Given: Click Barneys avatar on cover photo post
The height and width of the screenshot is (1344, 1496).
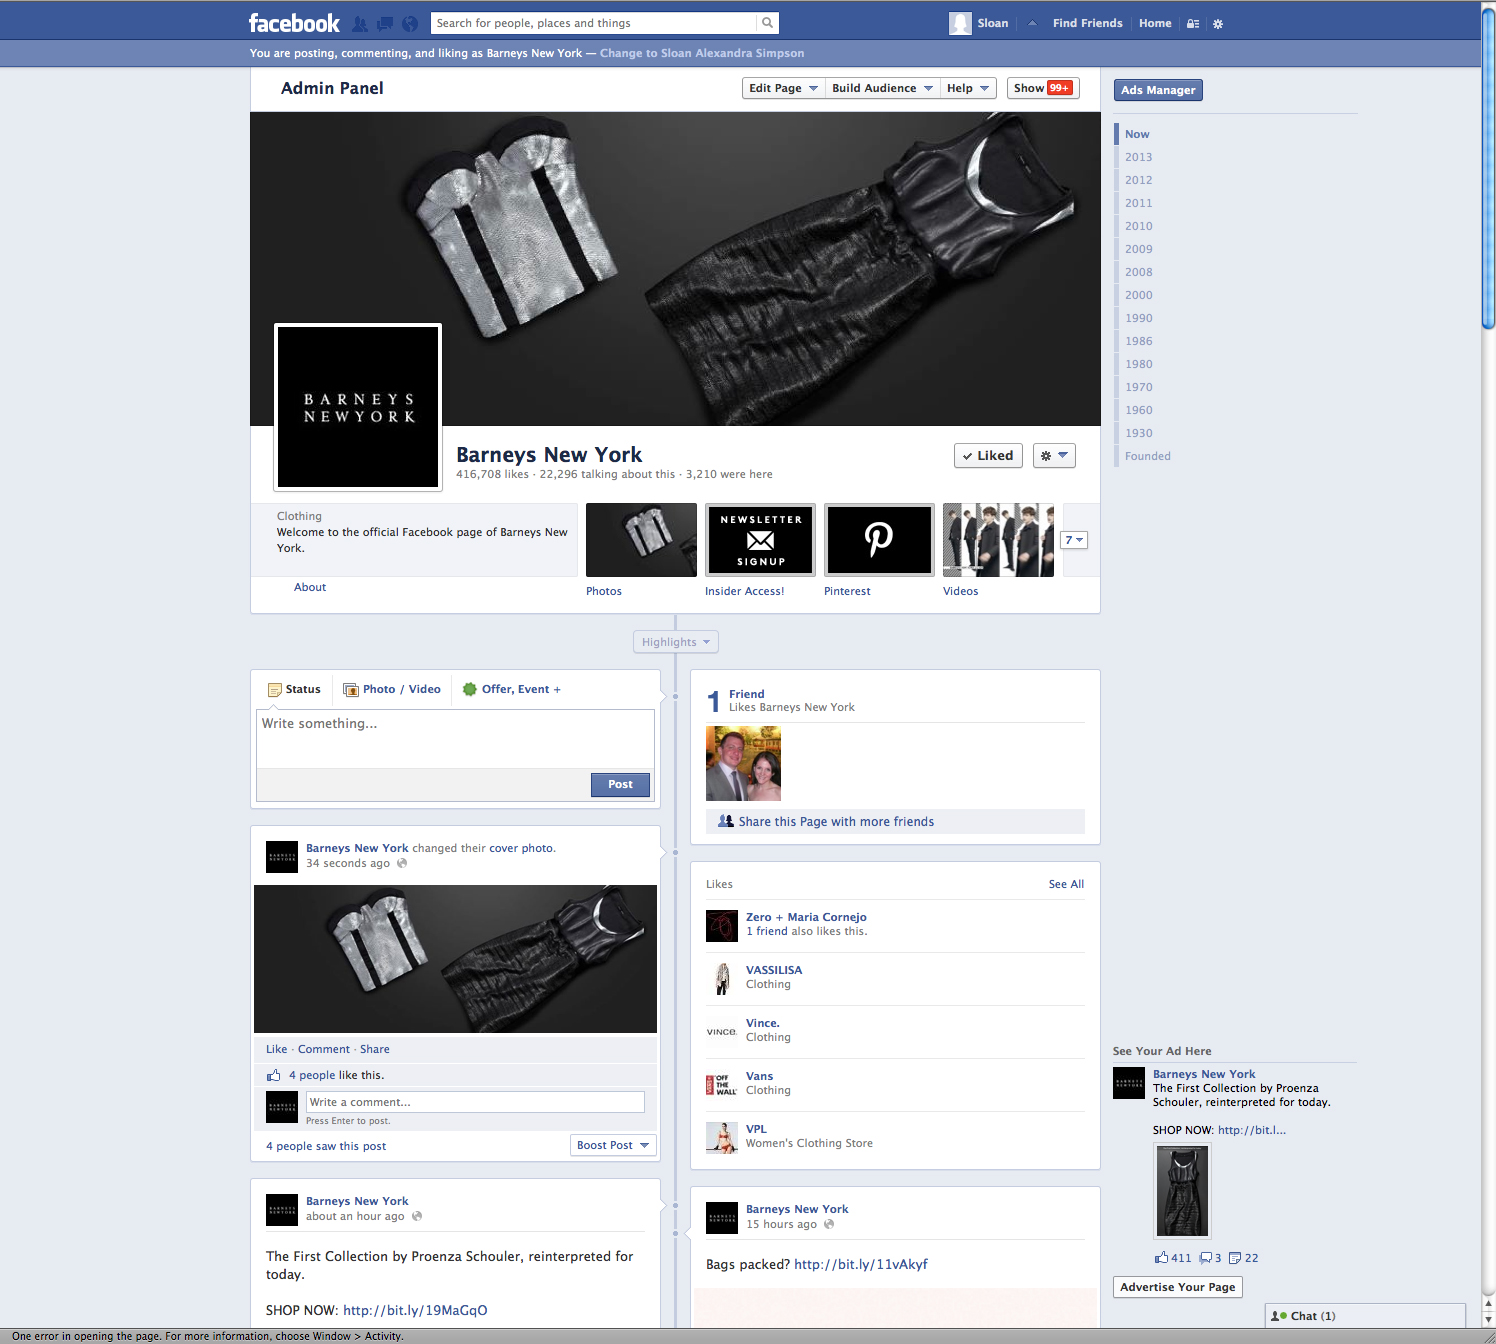Looking at the screenshot, I should 282,857.
